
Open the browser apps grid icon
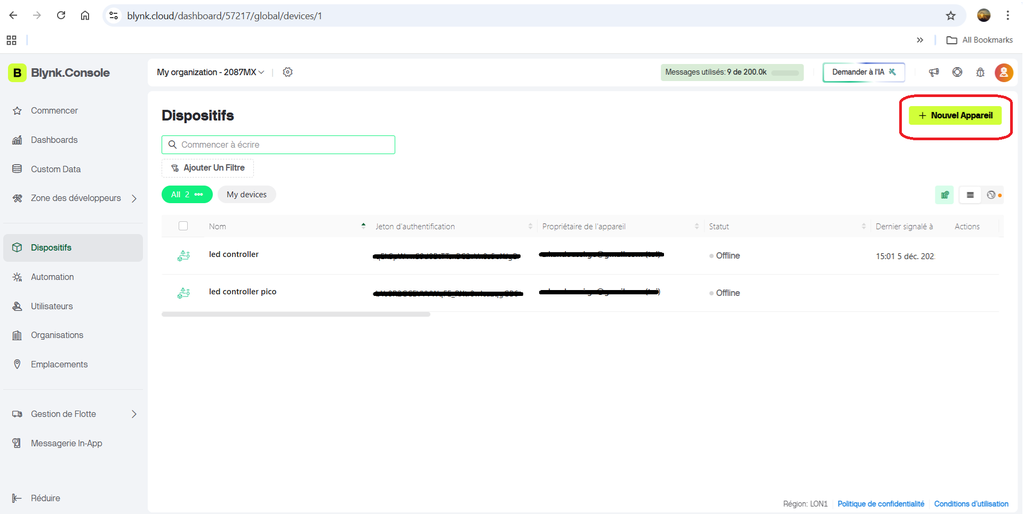(x=11, y=40)
